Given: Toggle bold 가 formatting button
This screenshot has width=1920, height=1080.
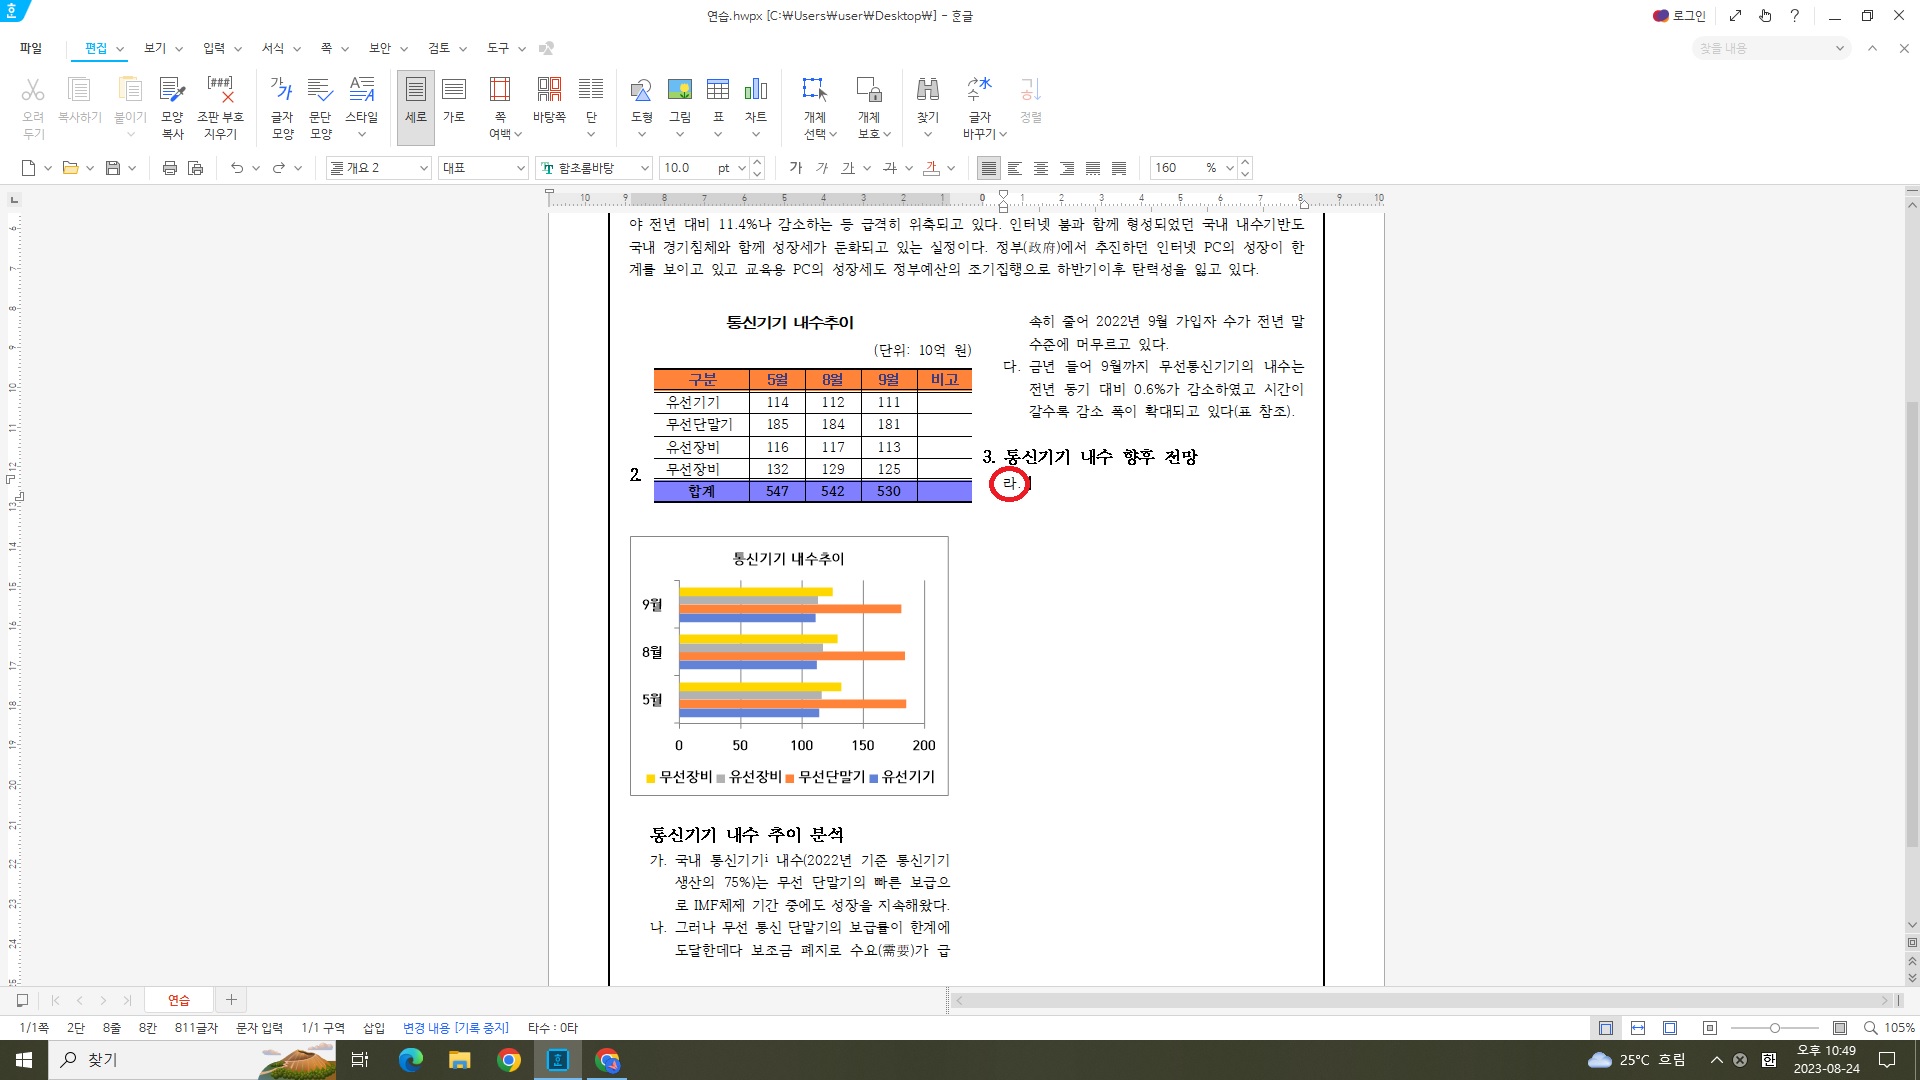Looking at the screenshot, I should (796, 168).
